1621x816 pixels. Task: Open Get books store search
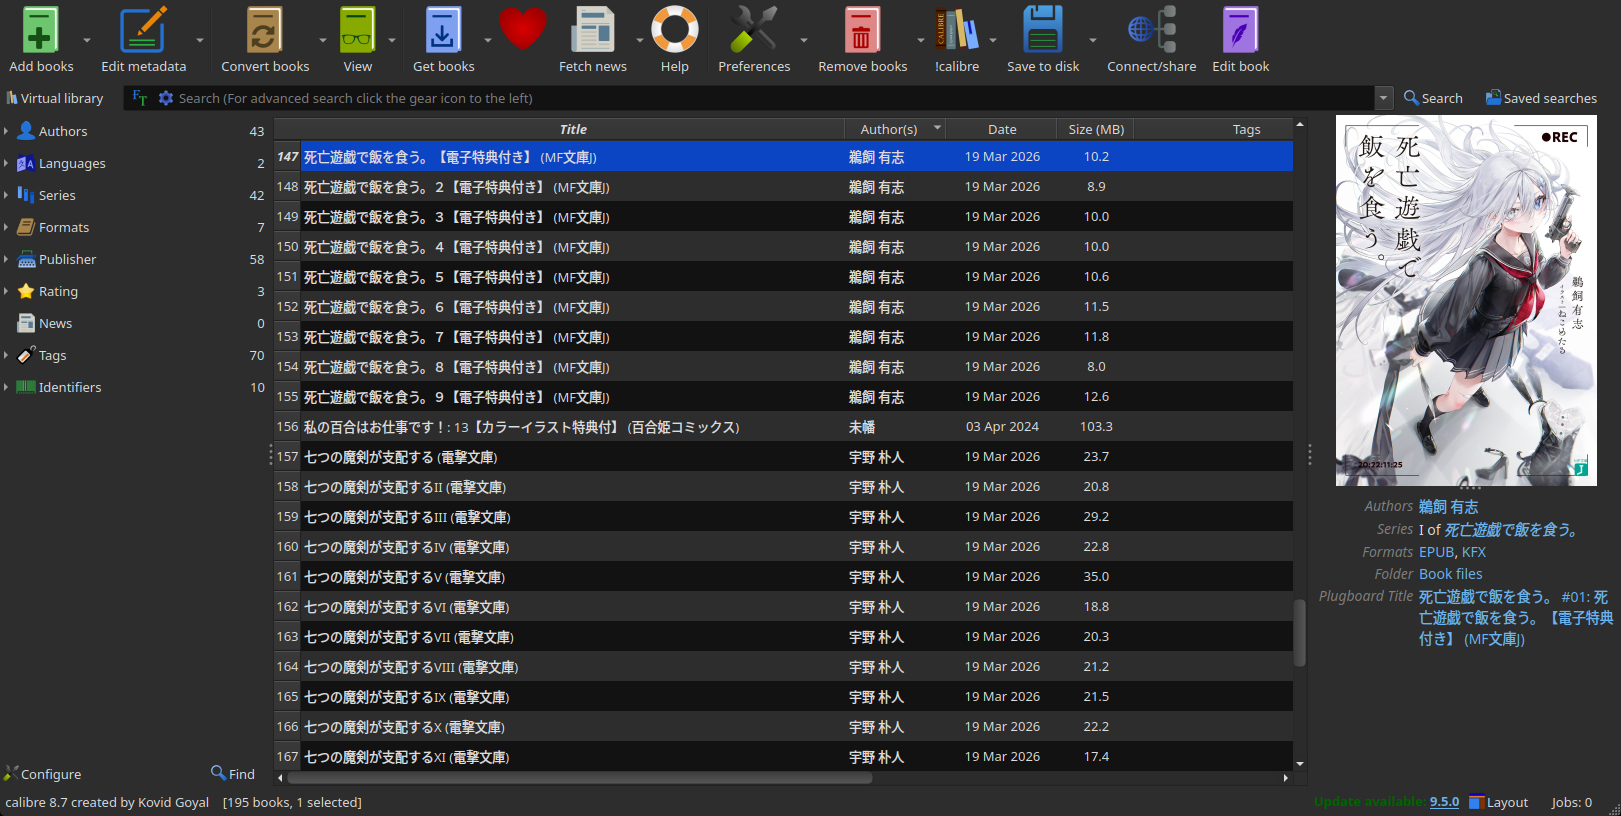coord(443,30)
